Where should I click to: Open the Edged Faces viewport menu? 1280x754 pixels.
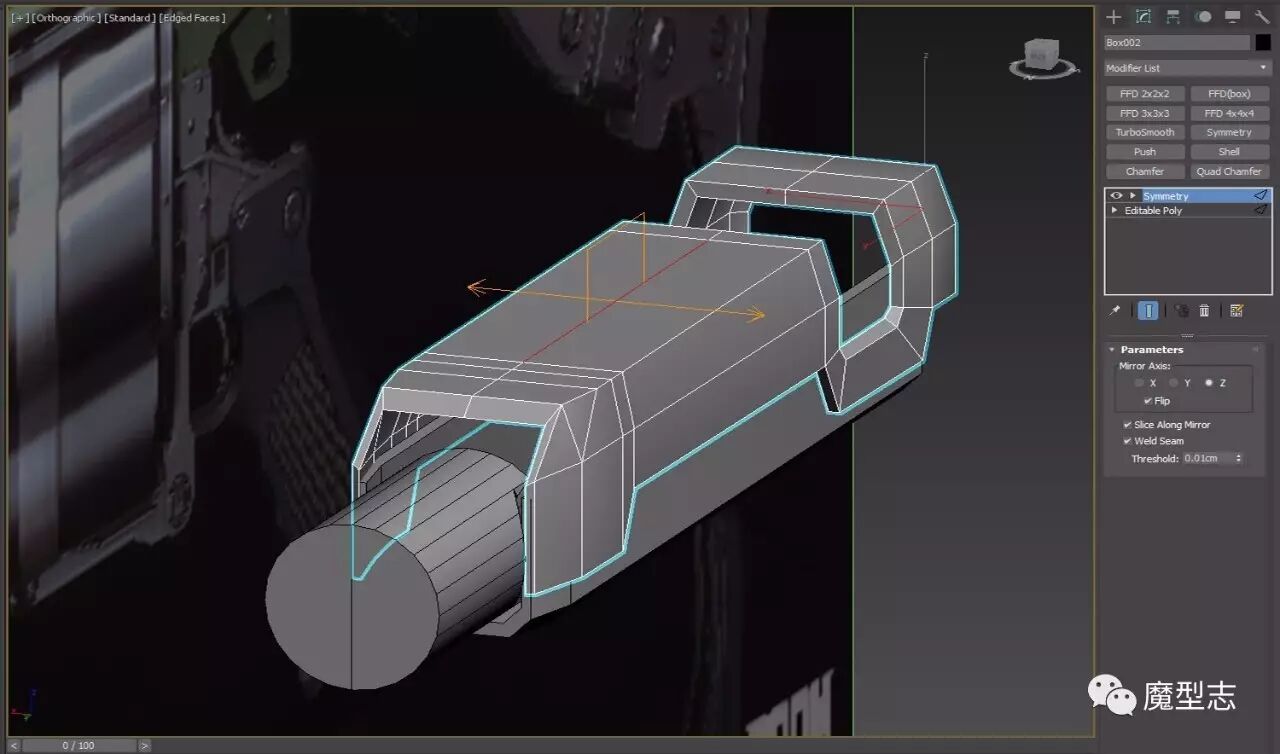coord(192,18)
